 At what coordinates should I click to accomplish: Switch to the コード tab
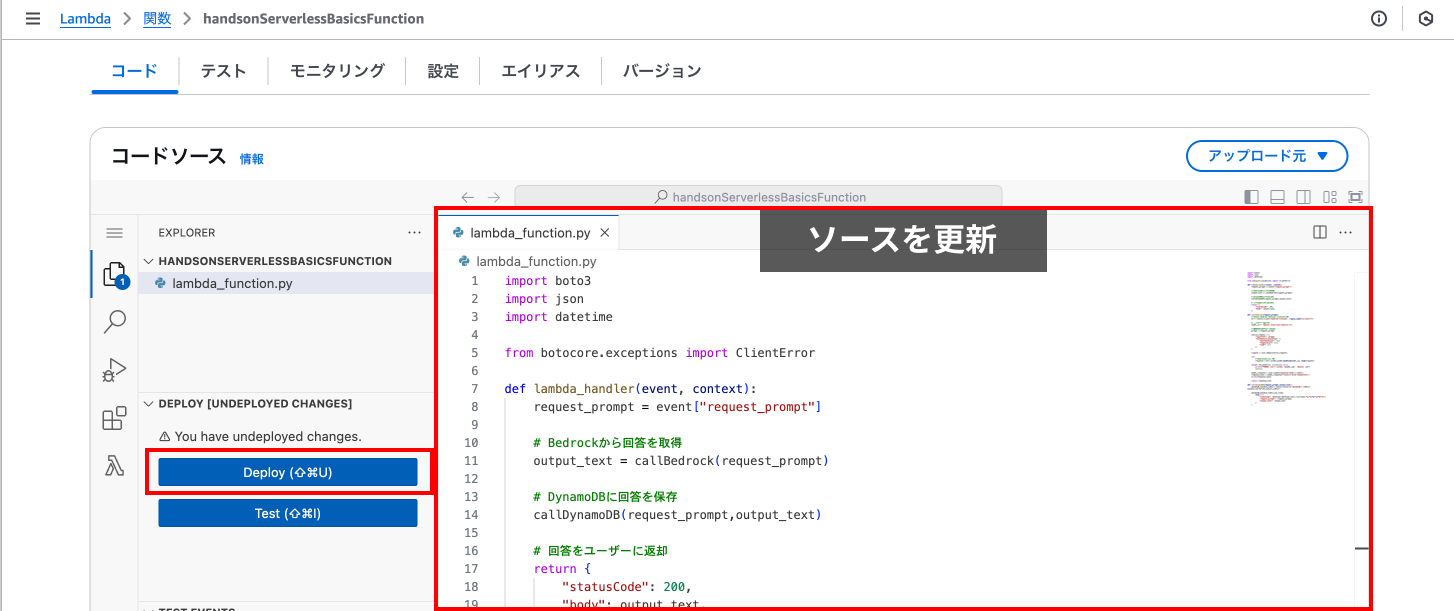(x=135, y=71)
